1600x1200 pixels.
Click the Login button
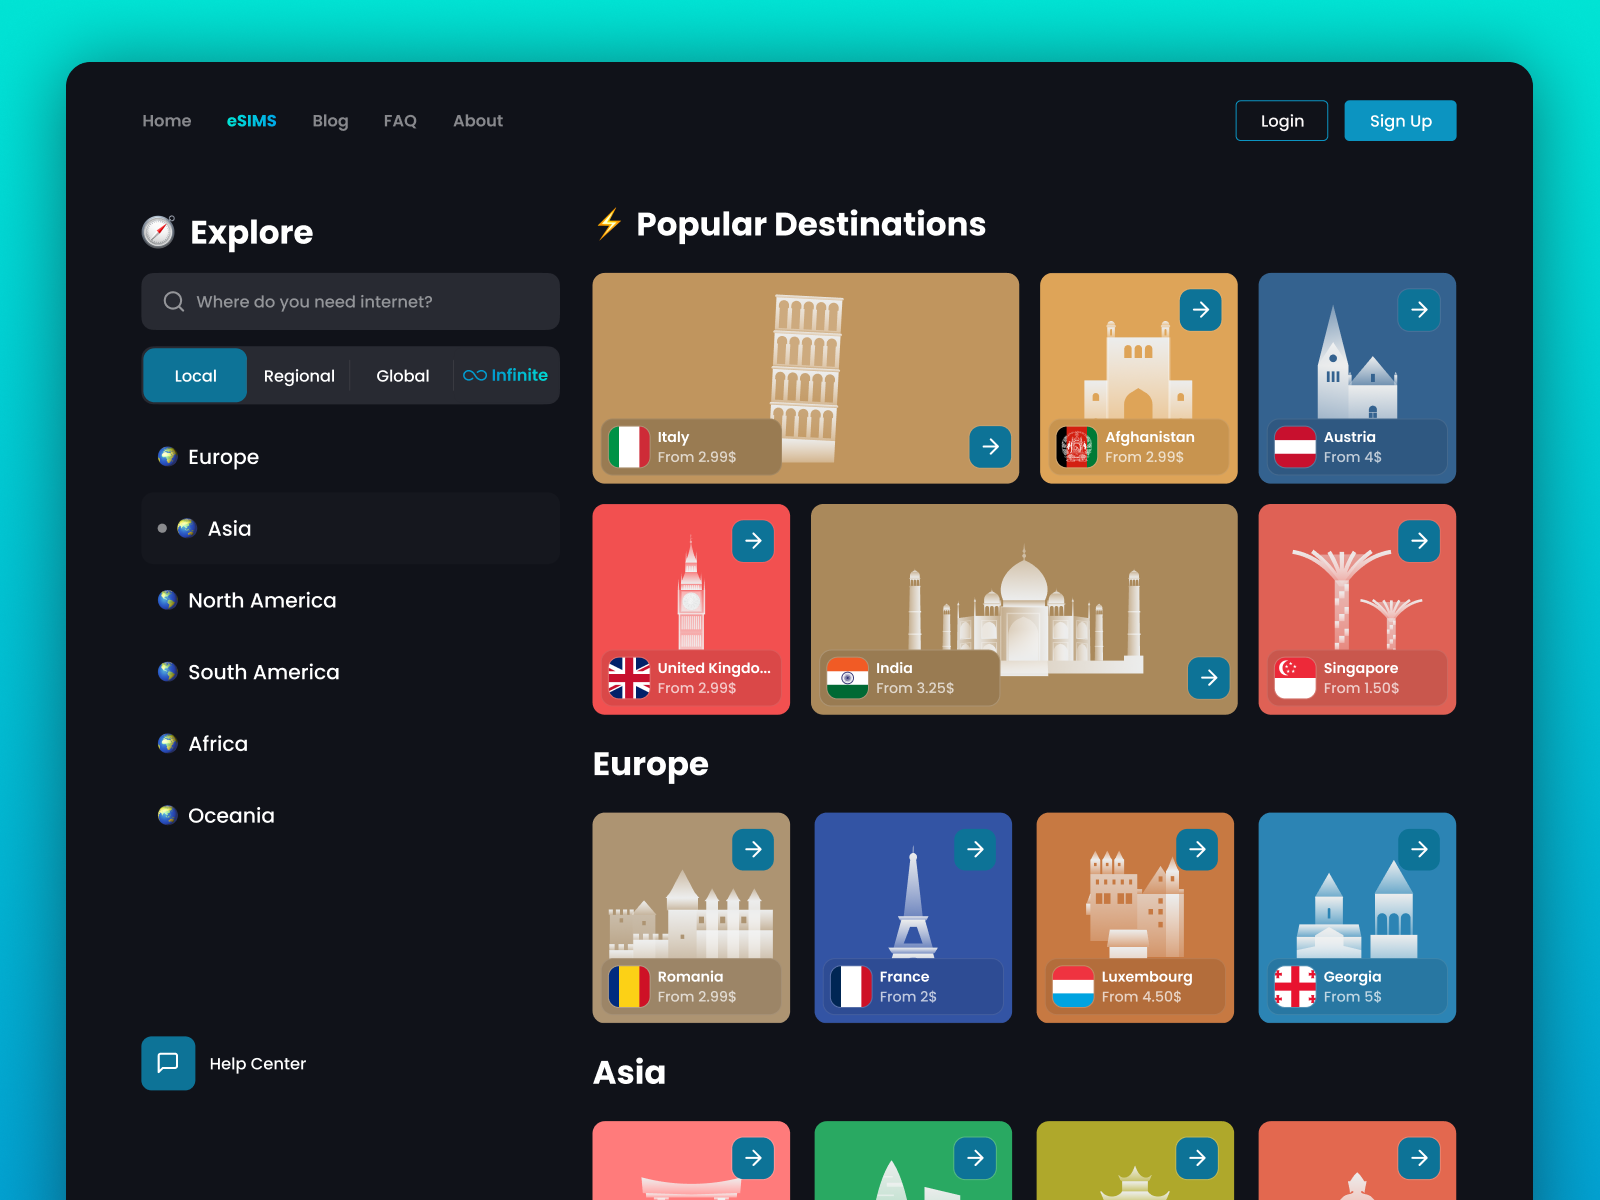[x=1281, y=120]
